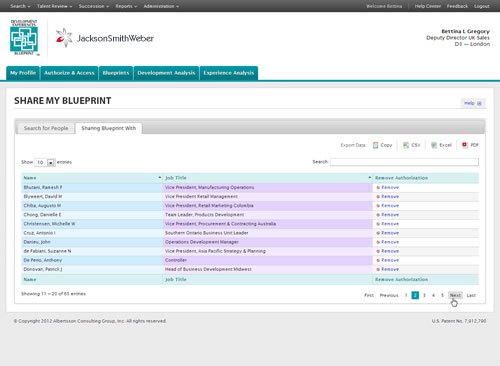Screen dimensions: 500x366
Task: Remove authorization for Bhutani, Ramesh F
Action: point(388,187)
